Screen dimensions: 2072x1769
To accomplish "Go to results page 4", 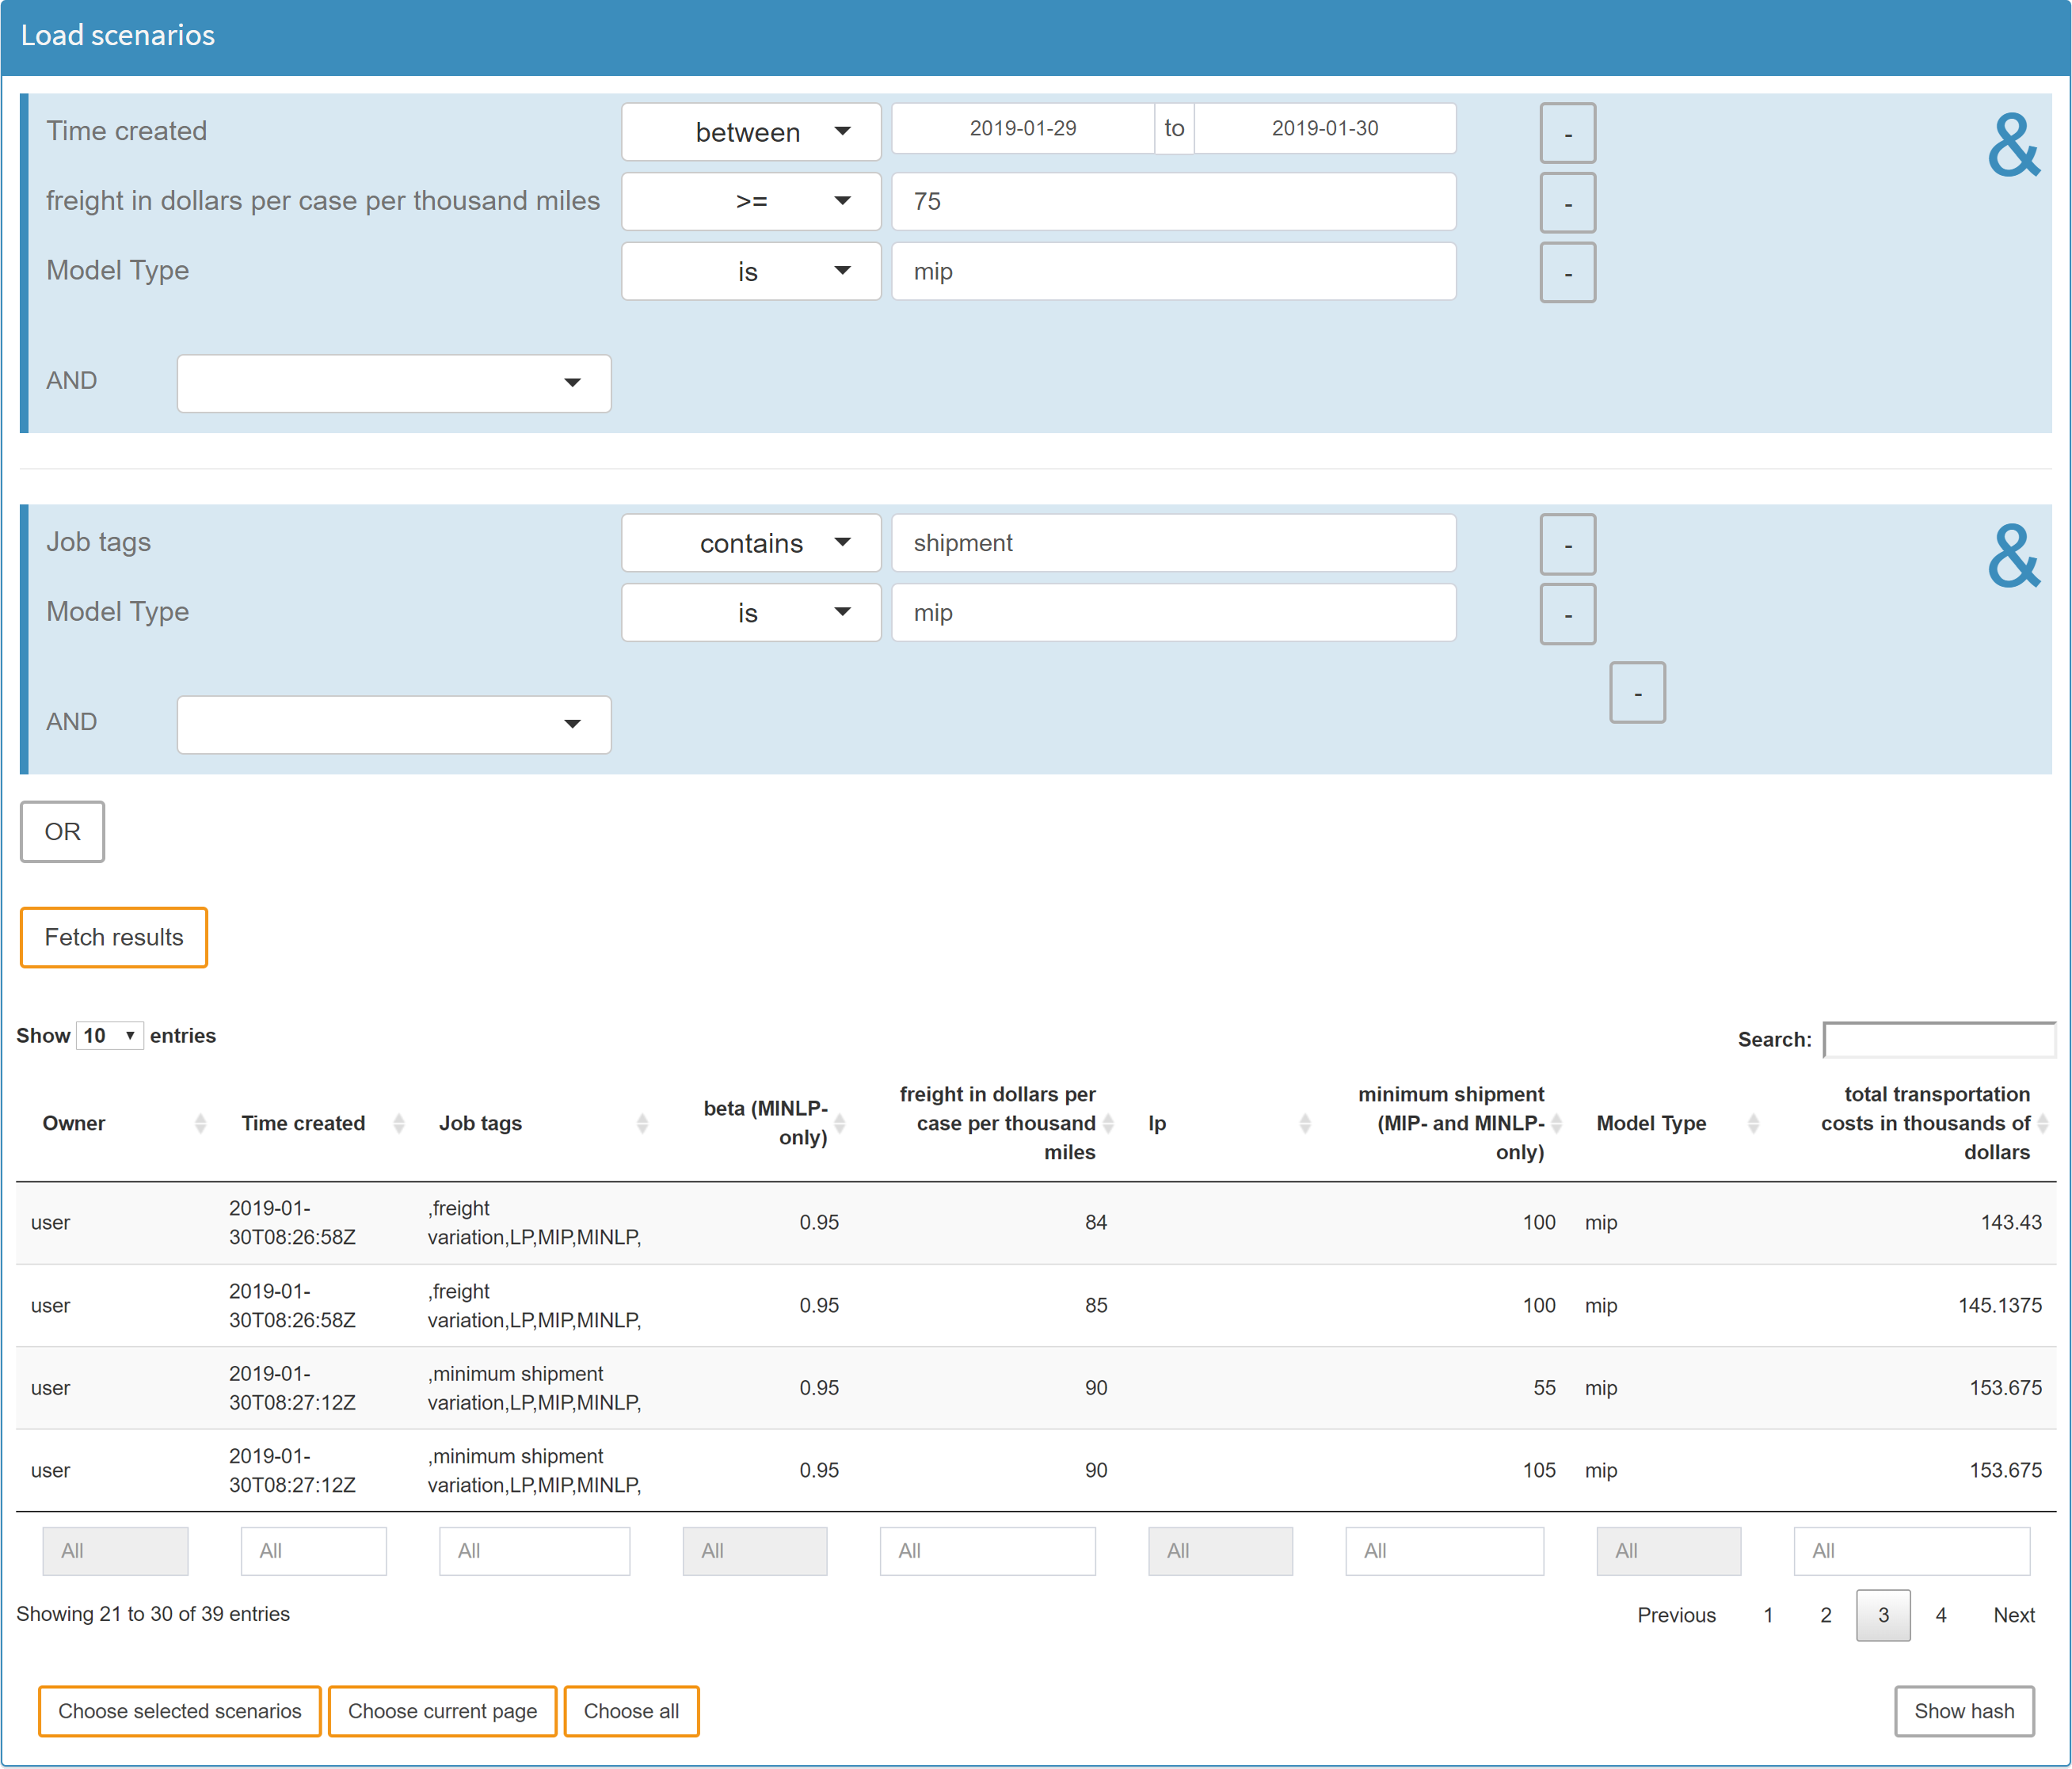I will (x=1940, y=1615).
